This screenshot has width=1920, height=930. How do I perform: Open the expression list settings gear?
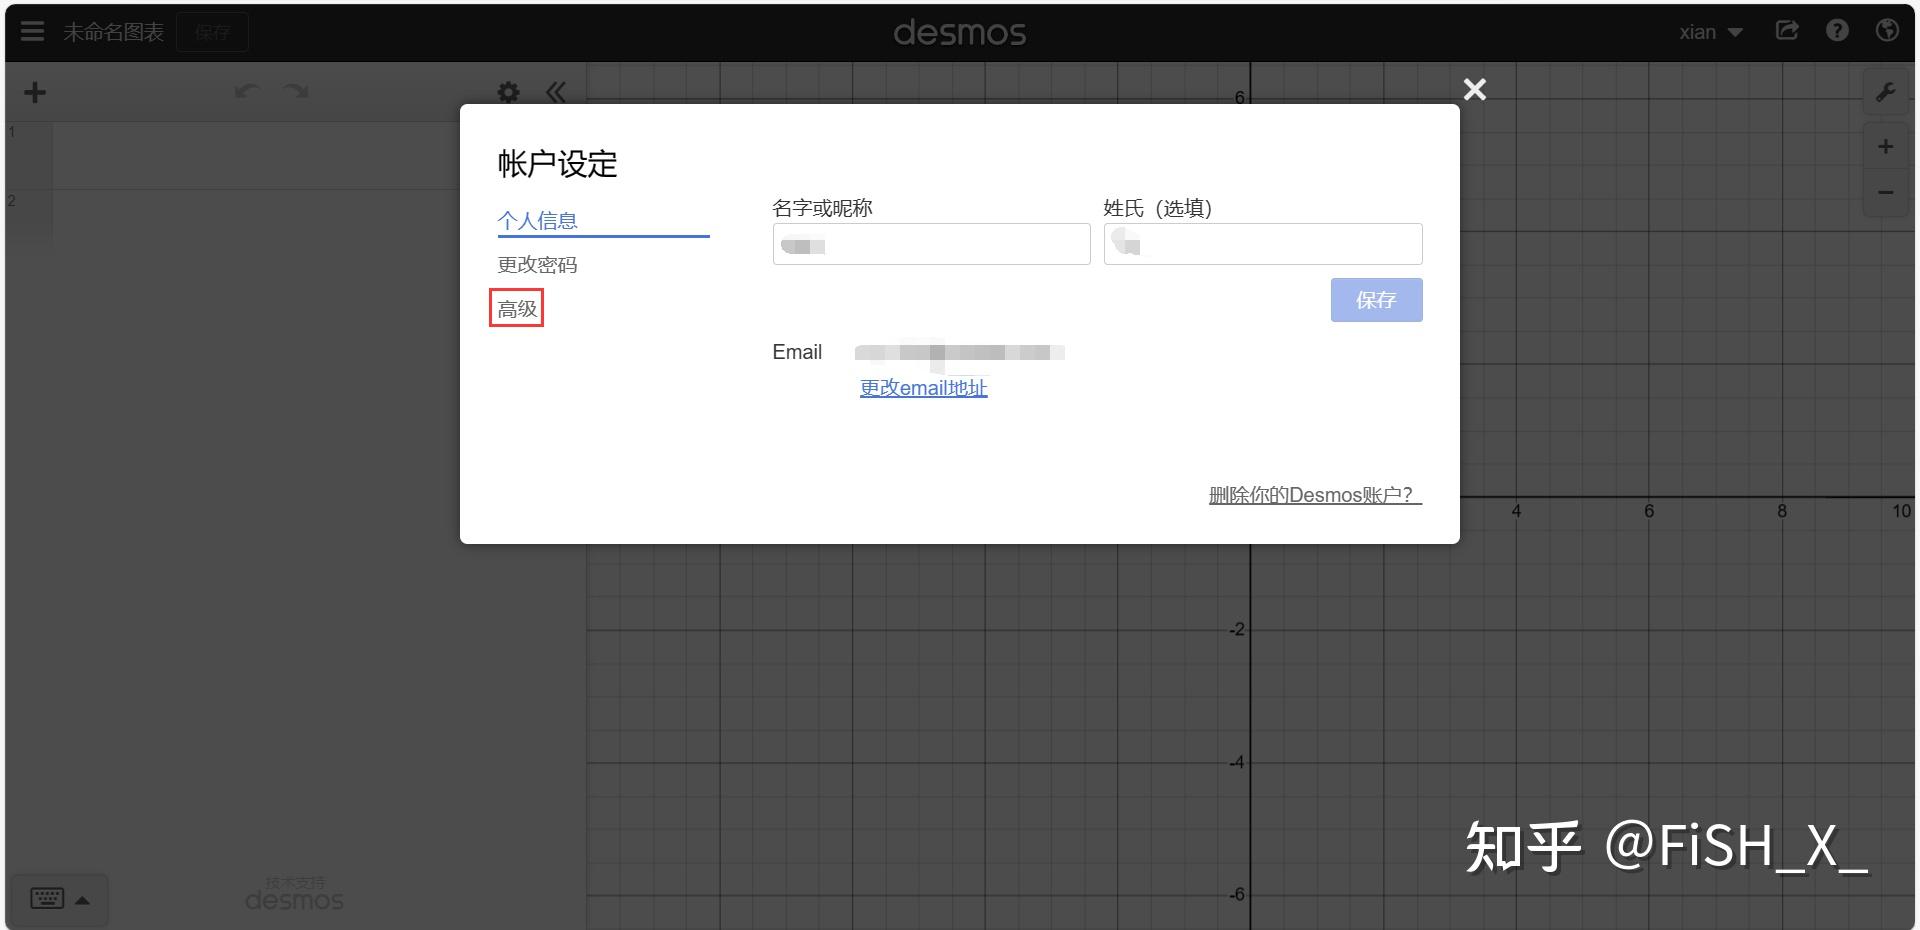(x=509, y=92)
